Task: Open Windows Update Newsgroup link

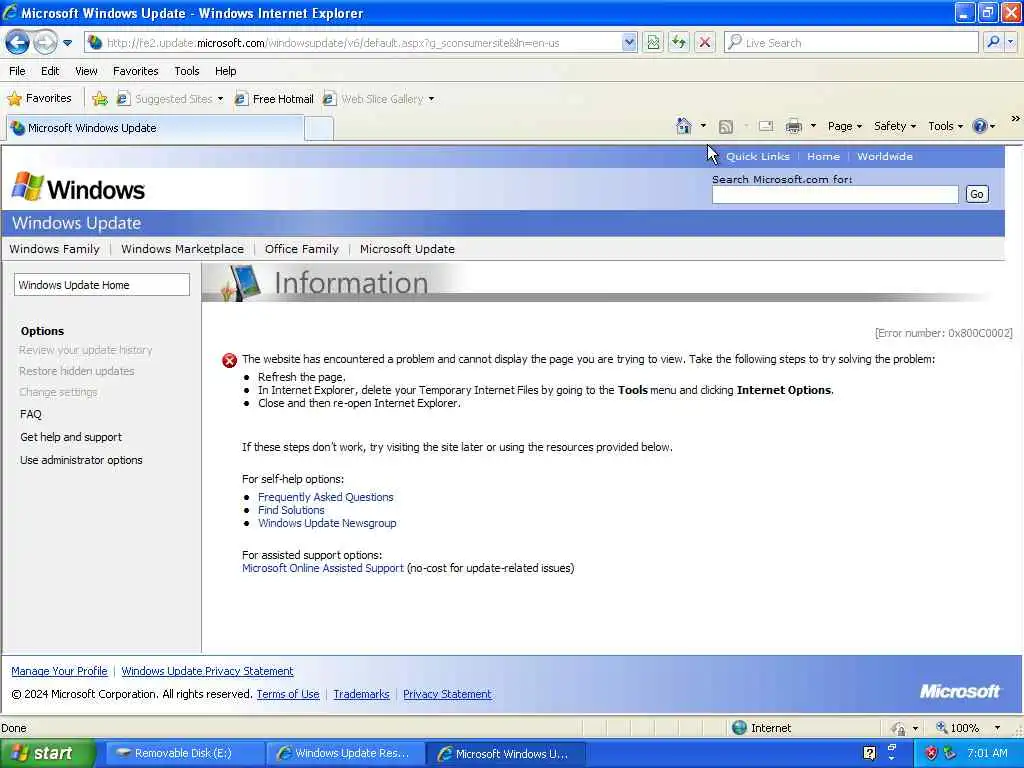Action: (327, 523)
